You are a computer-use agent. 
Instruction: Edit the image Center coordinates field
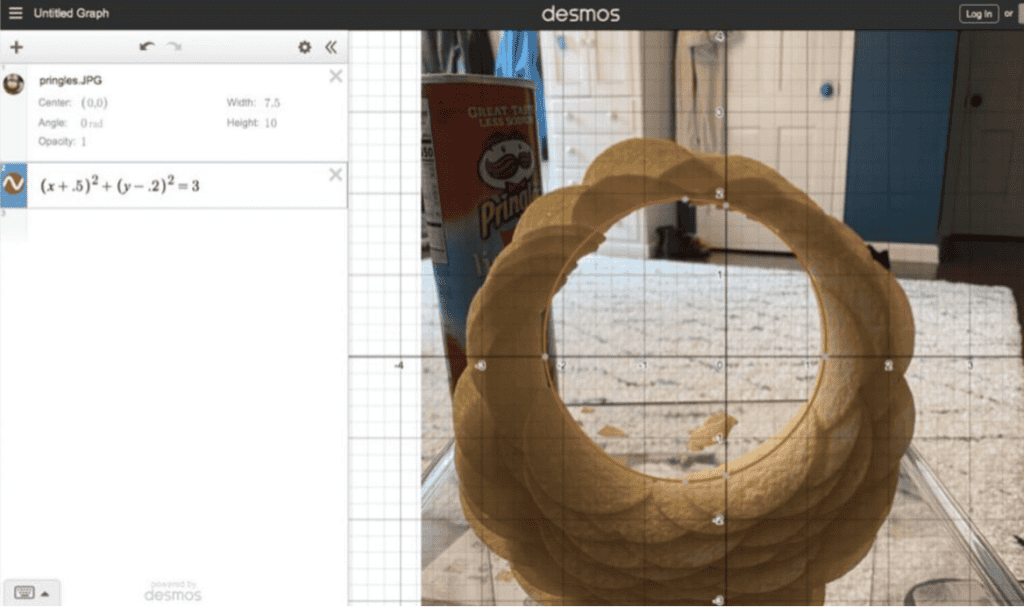(x=94, y=103)
